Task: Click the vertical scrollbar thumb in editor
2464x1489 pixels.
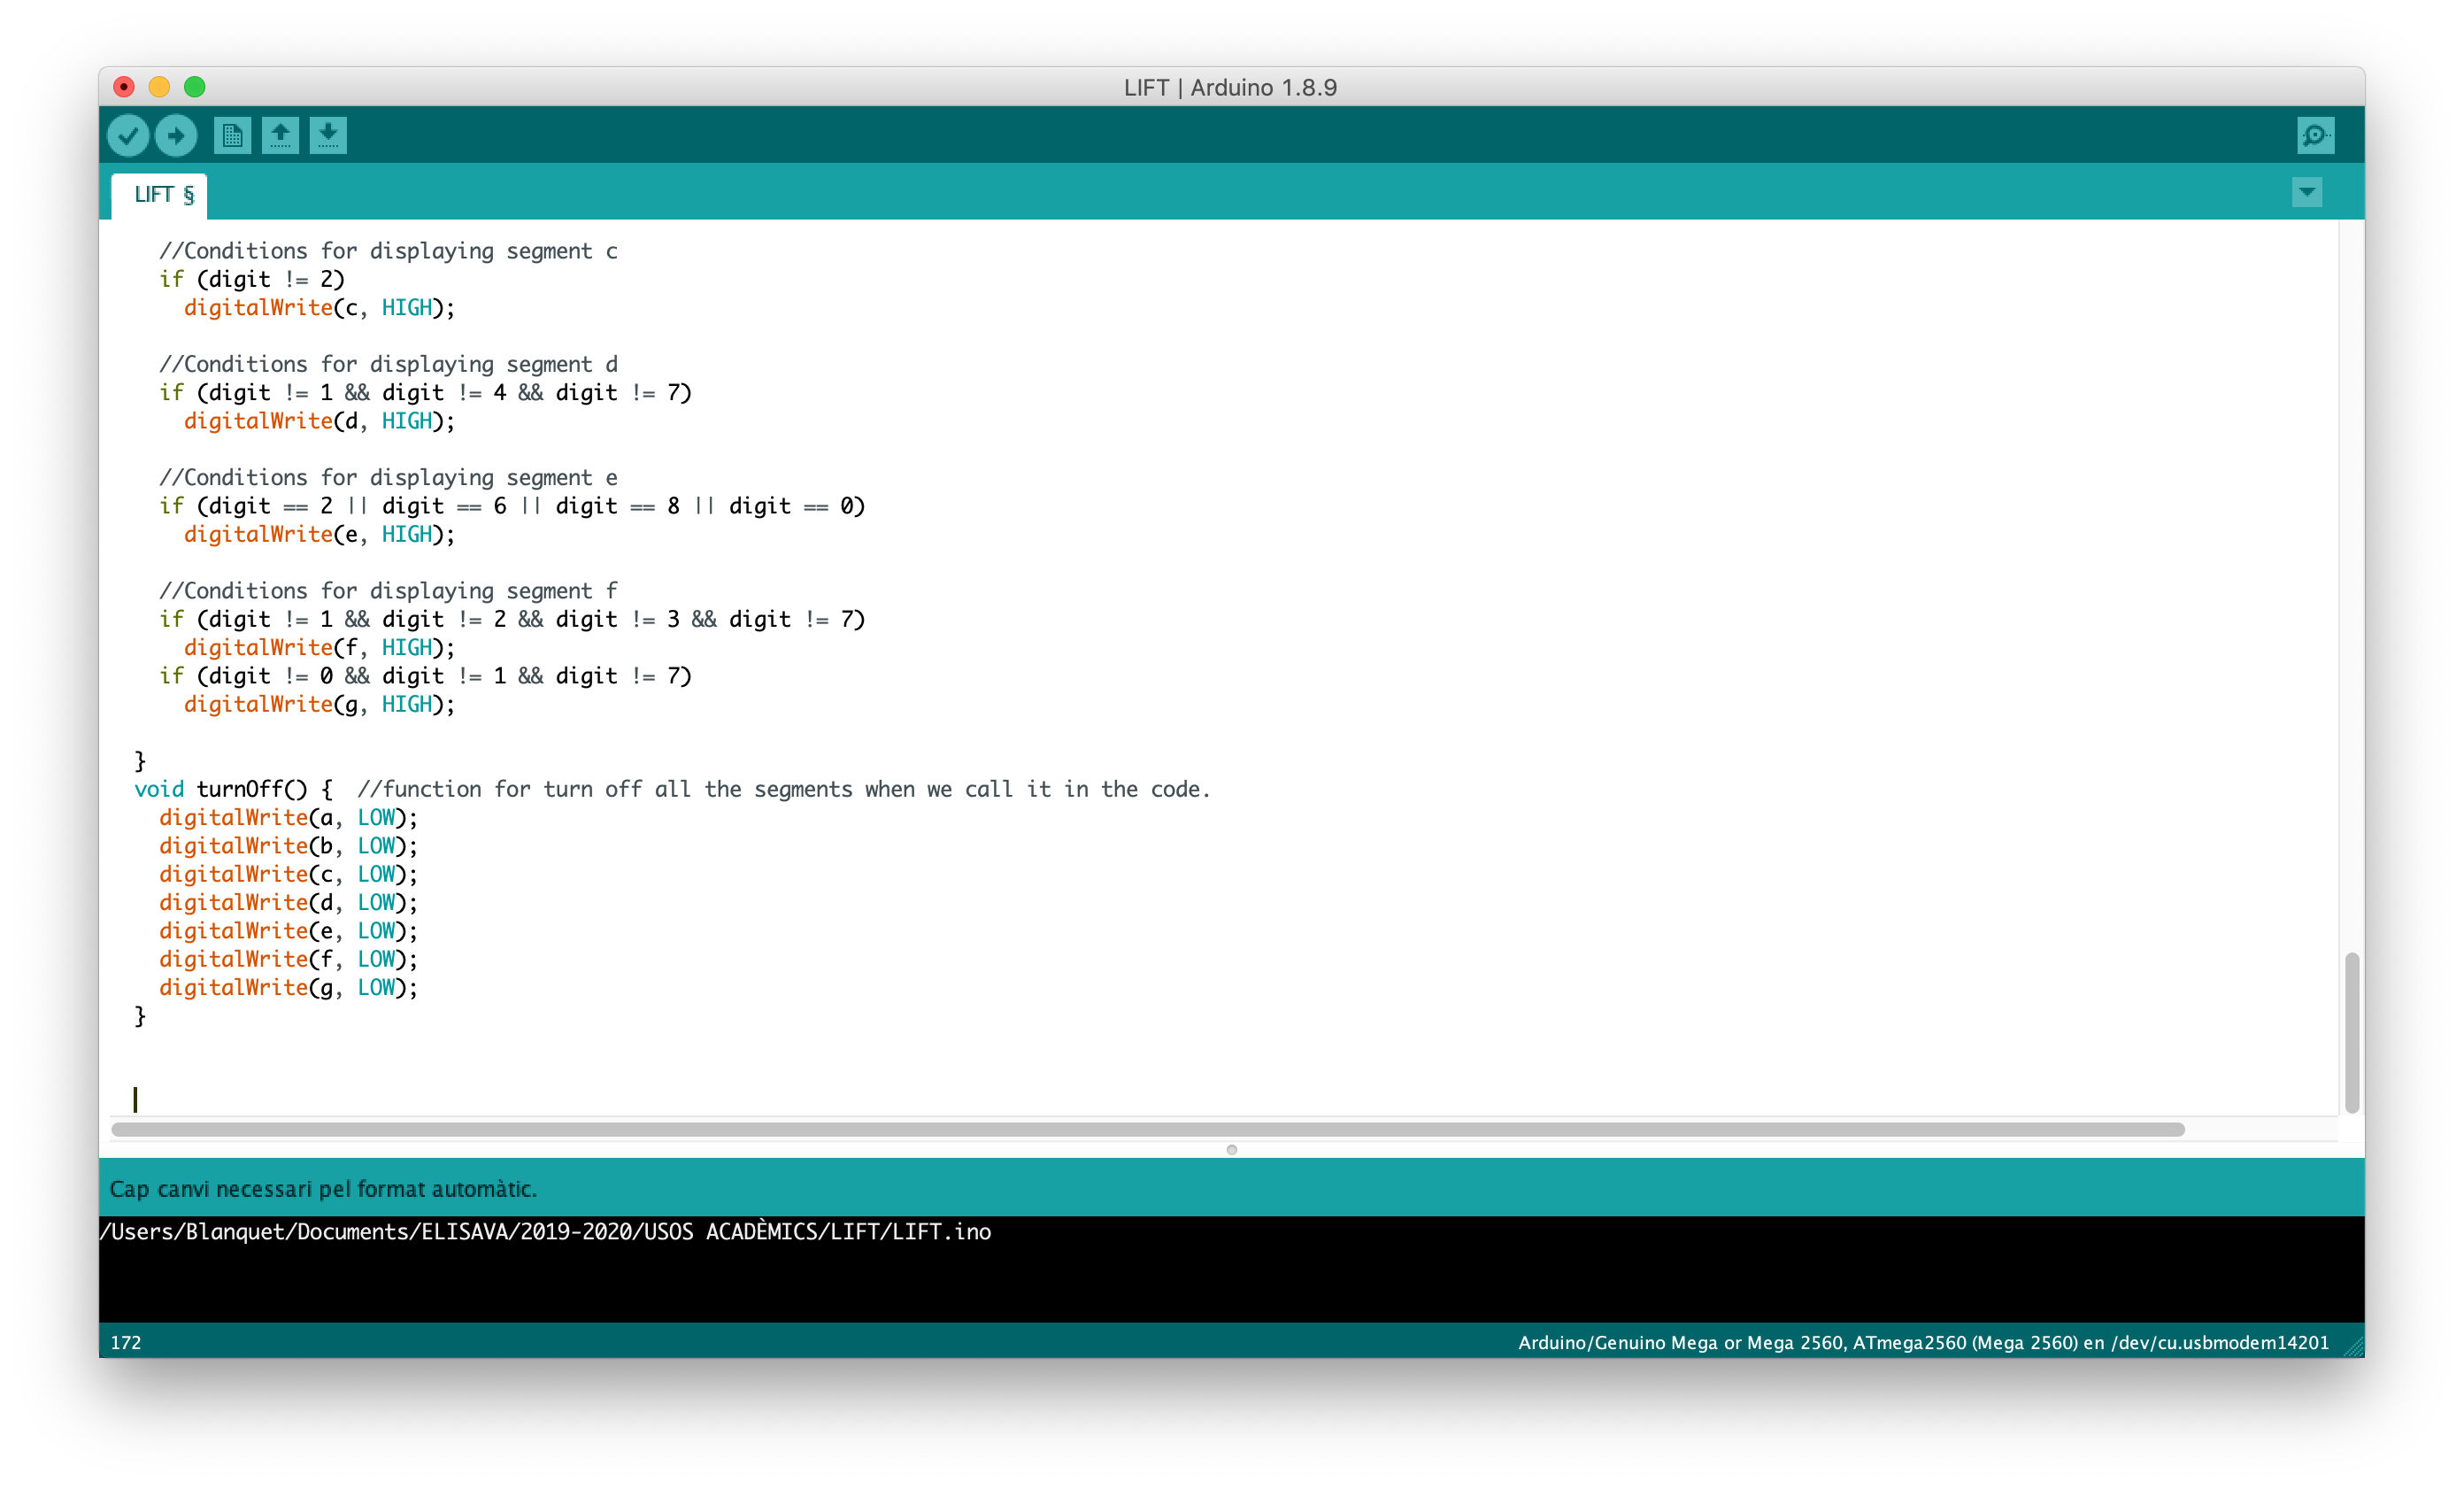Action: [2352, 1032]
